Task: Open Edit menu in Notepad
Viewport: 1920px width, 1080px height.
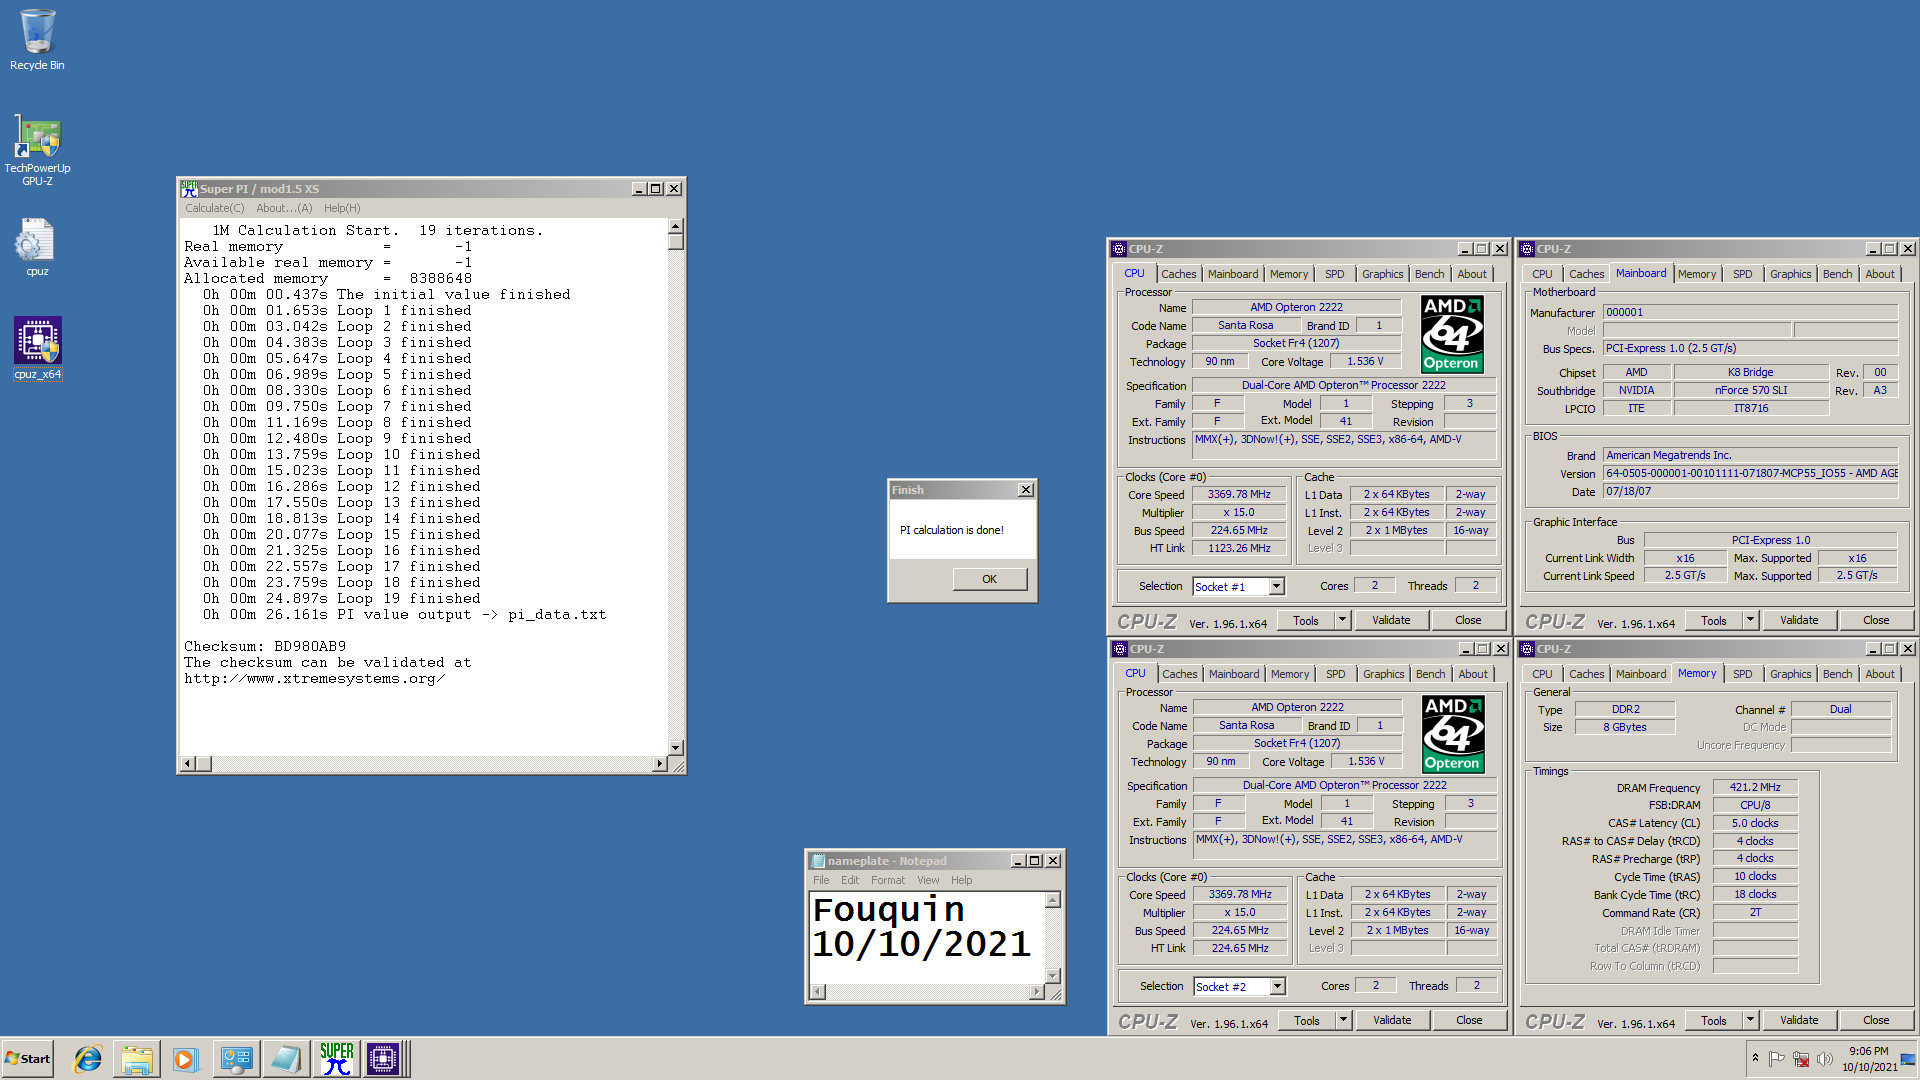Action: pyautogui.click(x=850, y=880)
